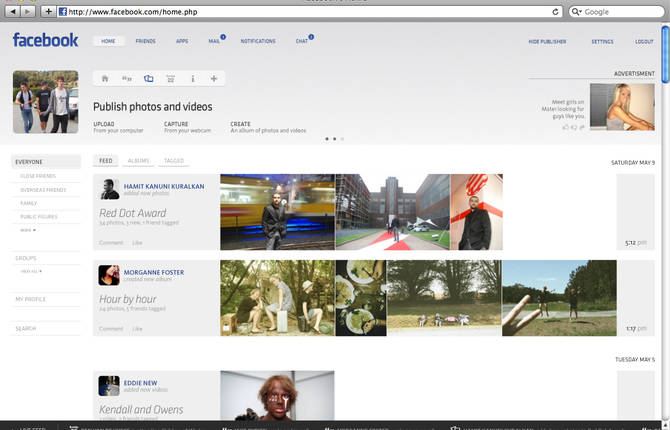Open Eddie New's avatar
670x430 pixels.
click(109, 386)
